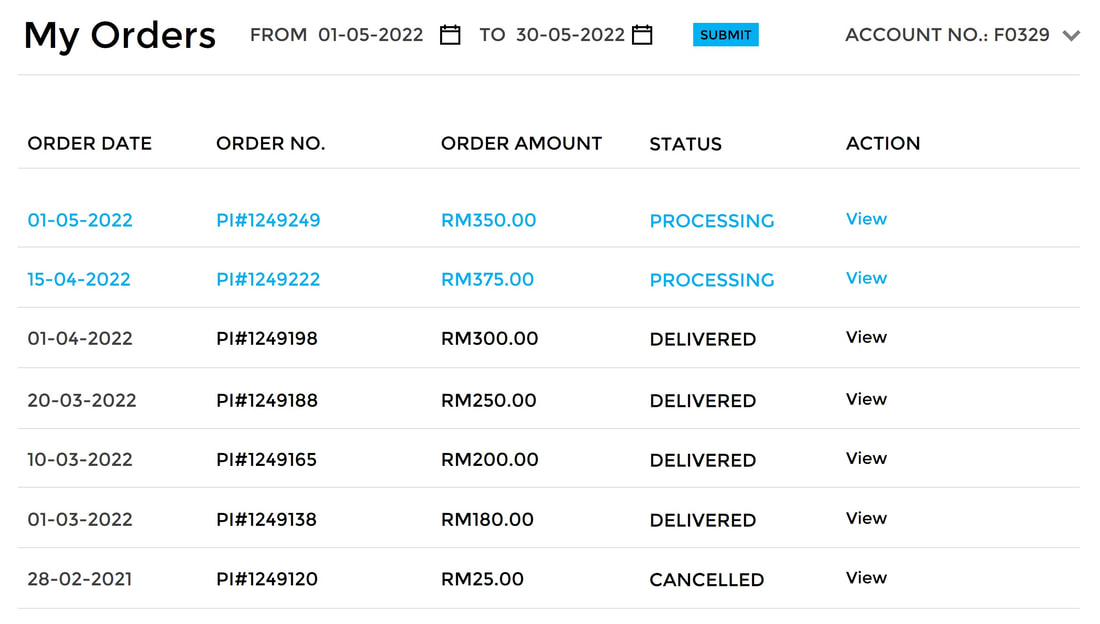Expand the Account No. F0329 dropdown chevron

[x=1071, y=35]
